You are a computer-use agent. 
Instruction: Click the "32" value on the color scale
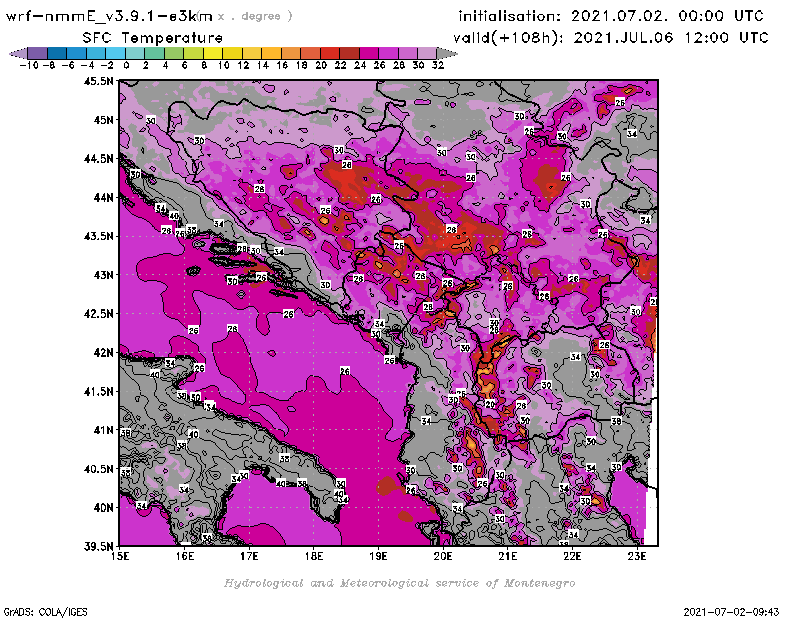click(438, 65)
